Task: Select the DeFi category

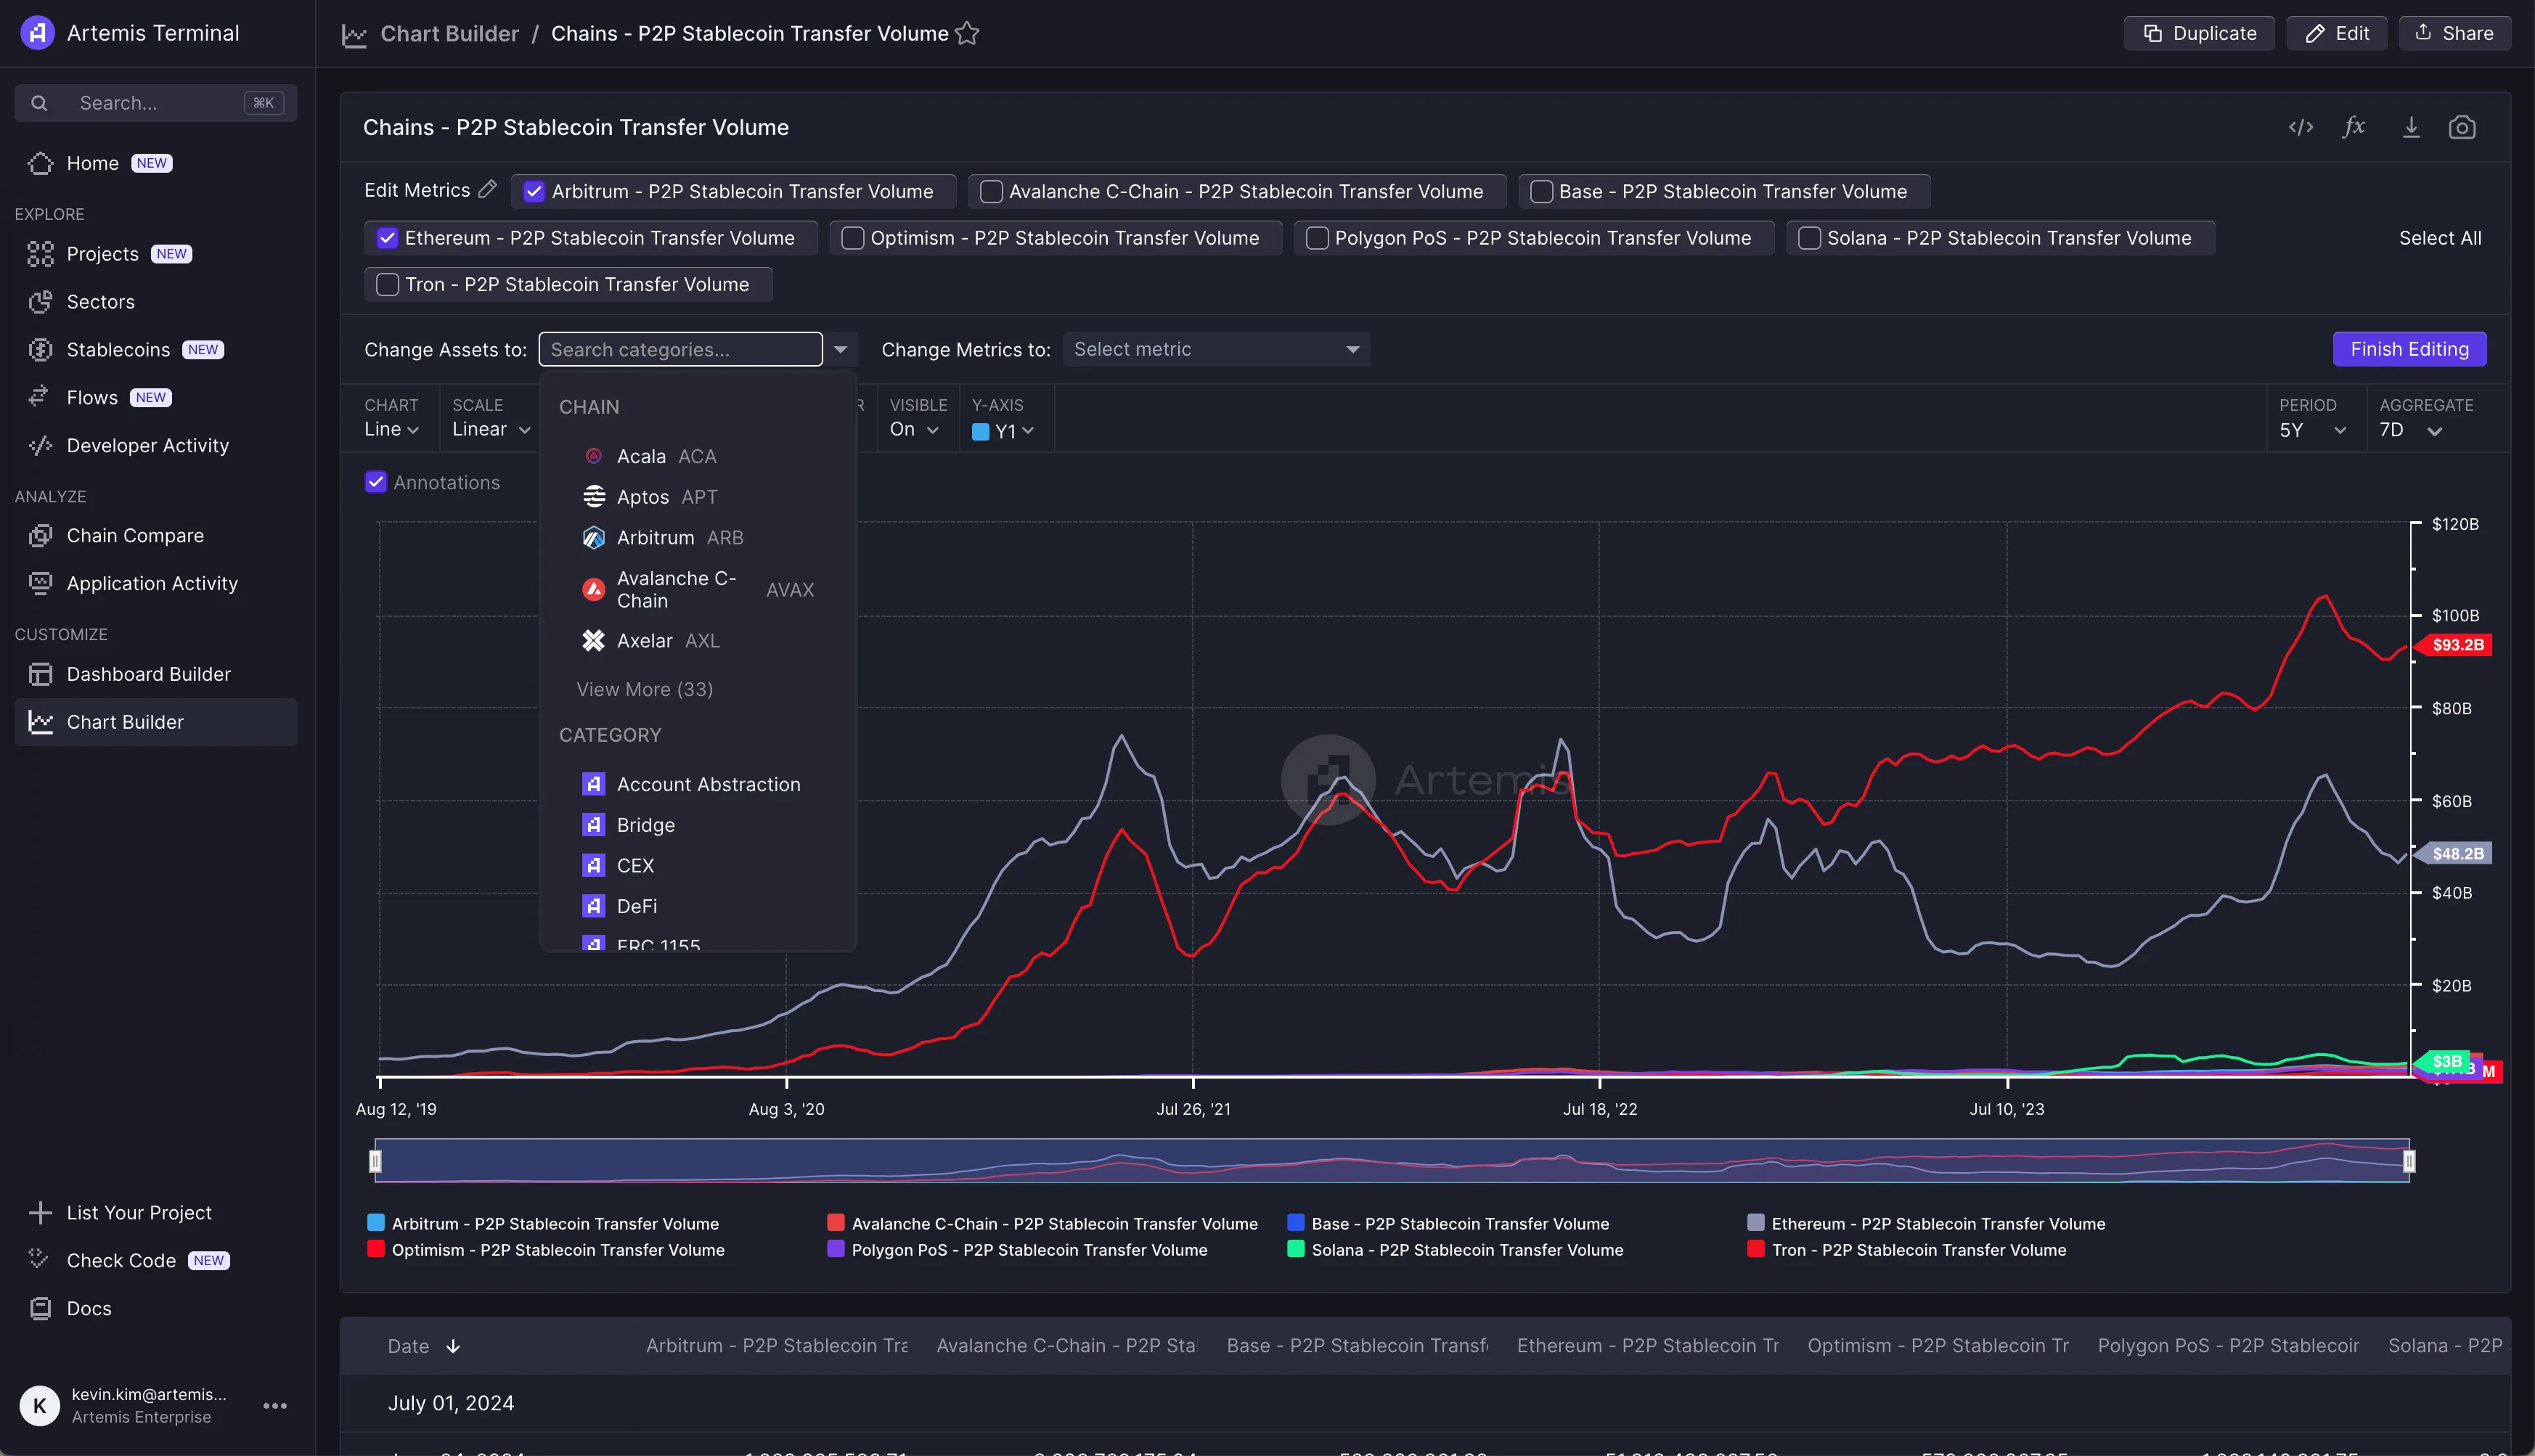Action: [x=698, y=906]
